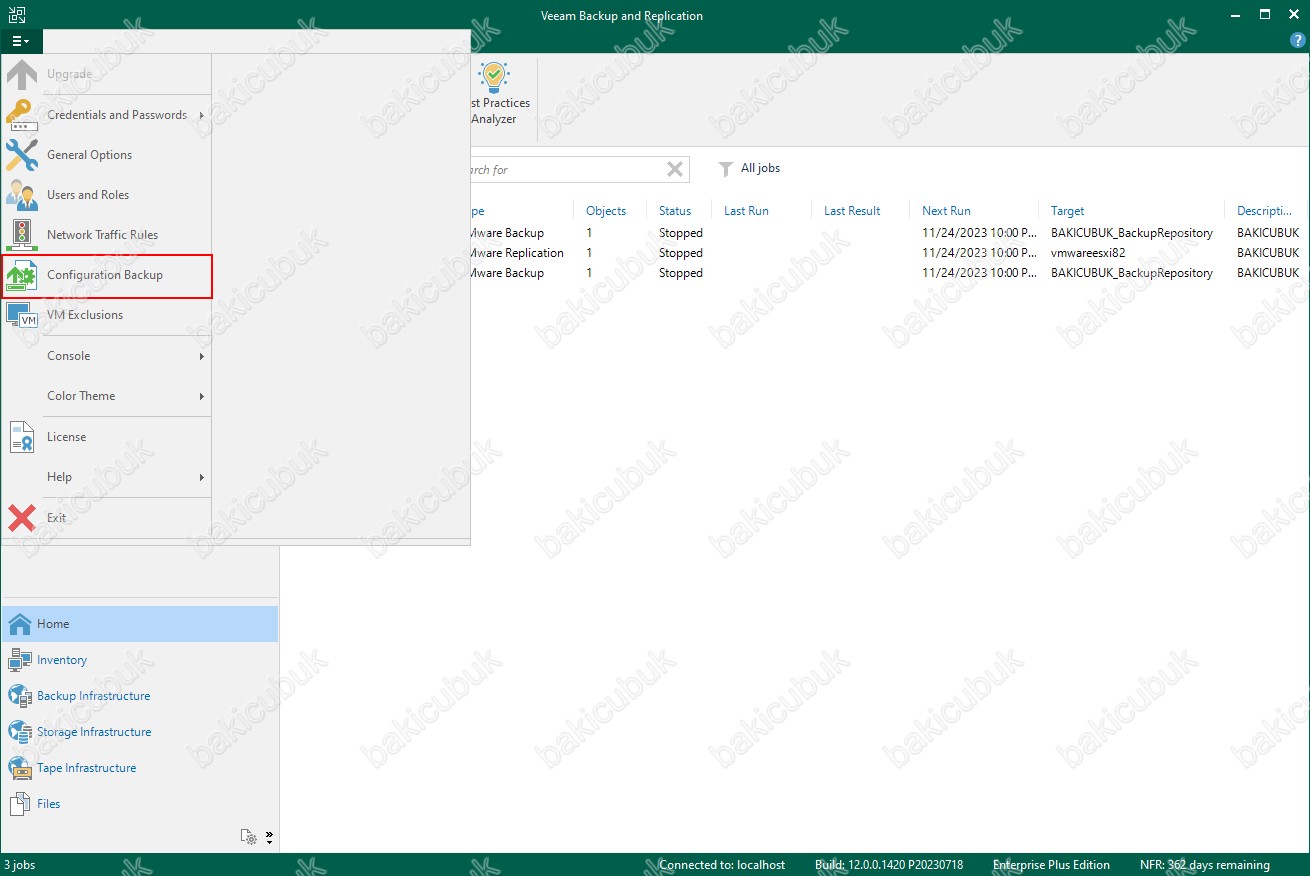The width and height of the screenshot is (1310, 876).
Task: Select the Users and Roles icon
Action: pyautogui.click(x=22, y=195)
